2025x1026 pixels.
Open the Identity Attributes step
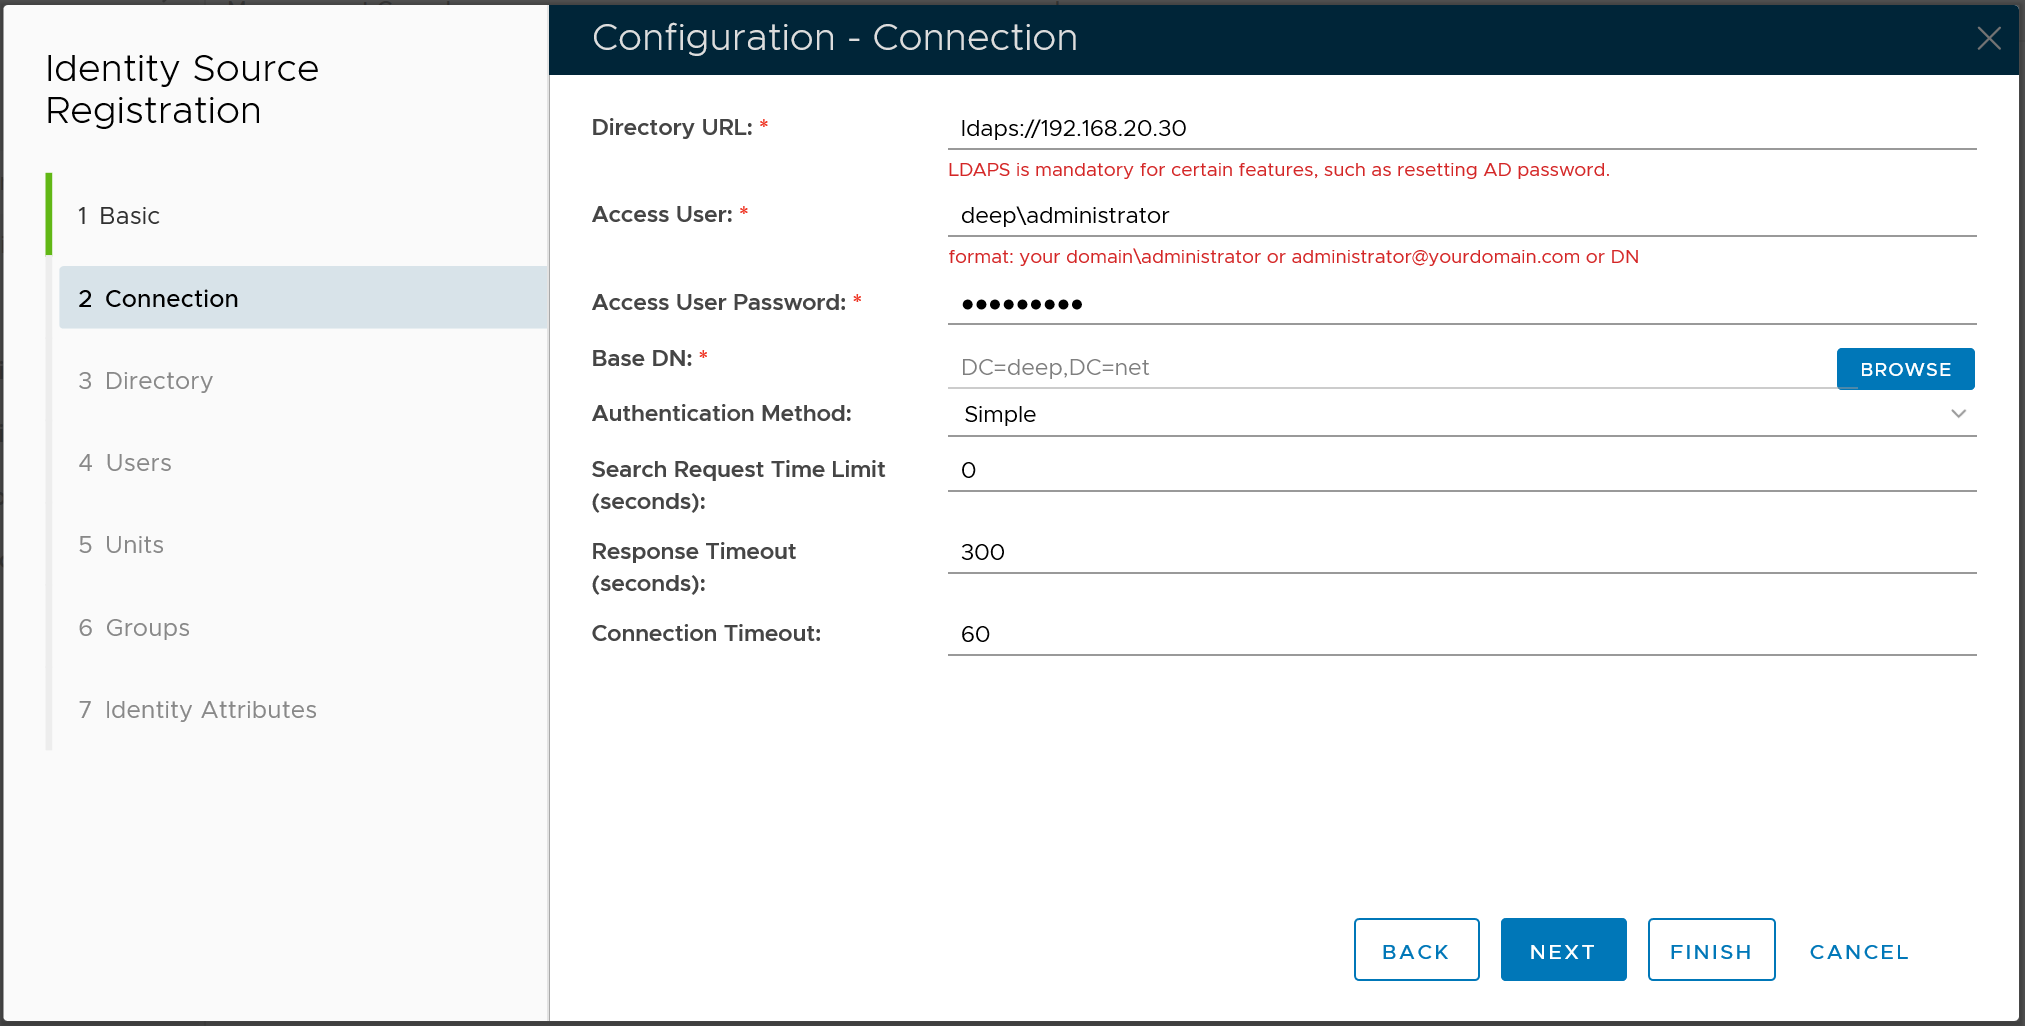[x=210, y=710]
